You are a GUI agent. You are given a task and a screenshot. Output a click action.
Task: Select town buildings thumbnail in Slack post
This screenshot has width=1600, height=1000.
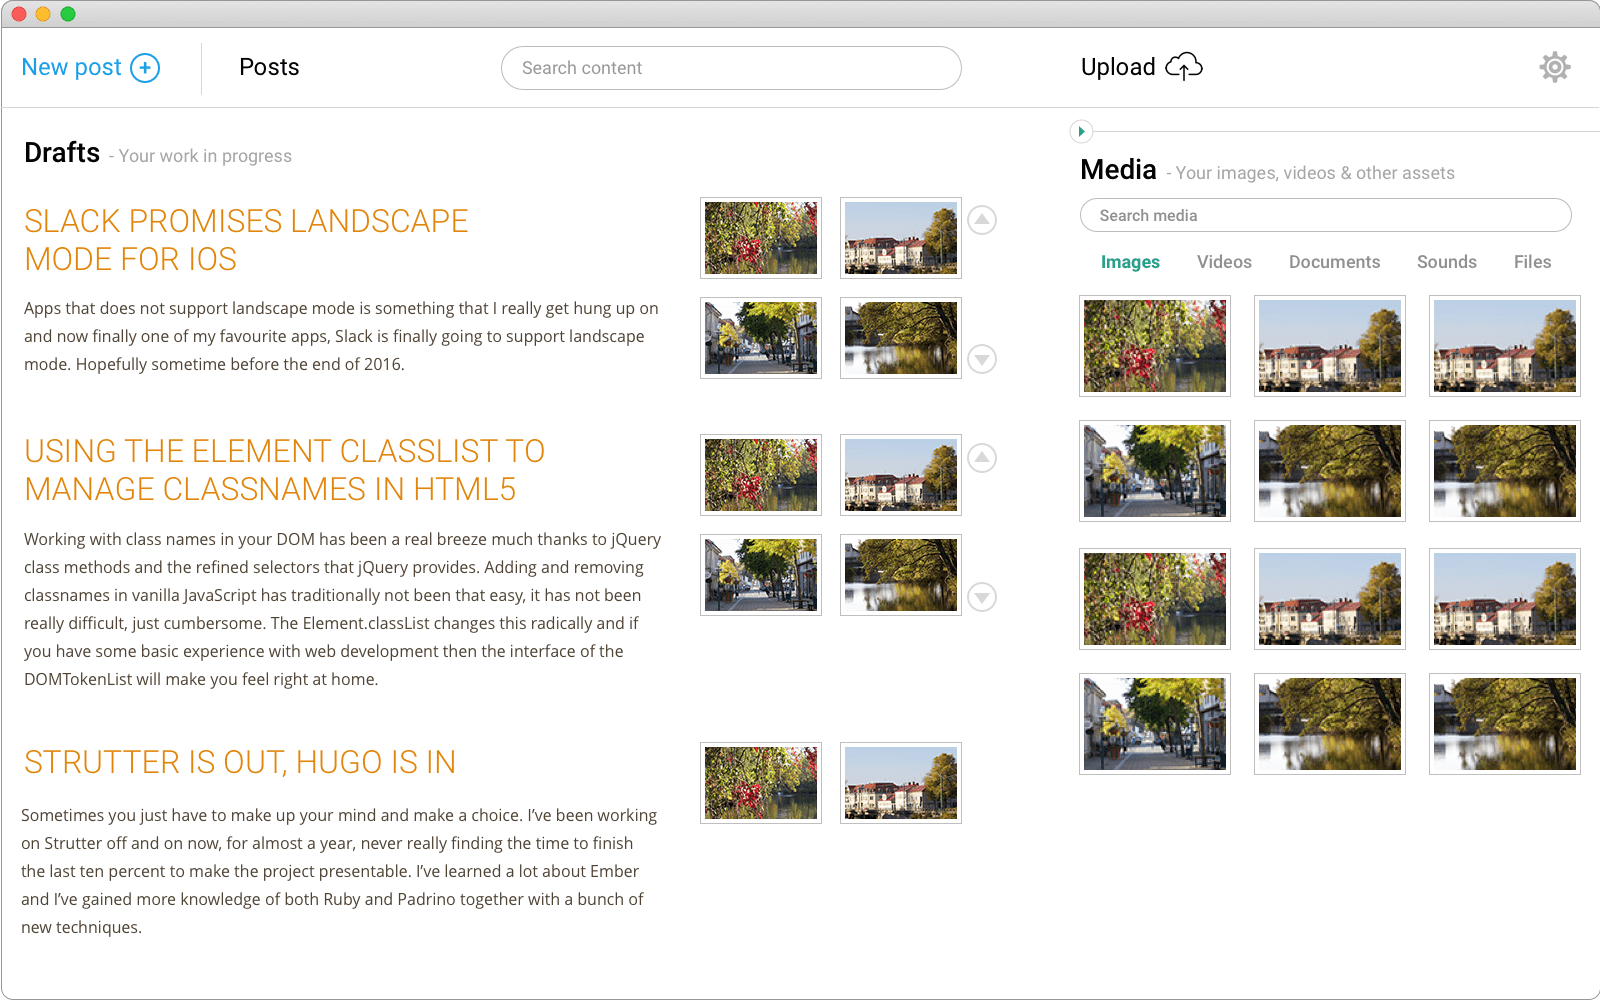tap(901, 238)
